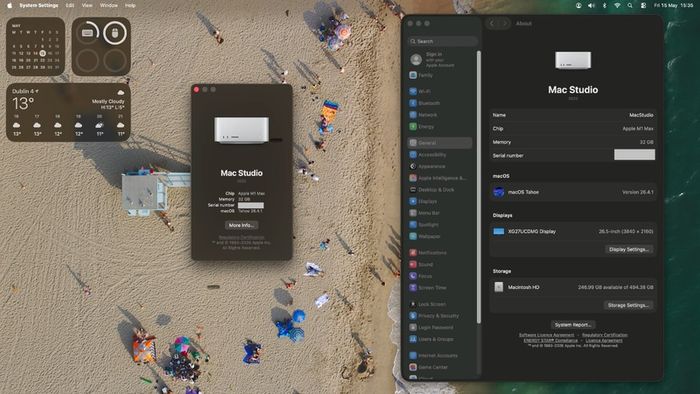Image resolution: width=700 pixels, height=394 pixels.
Task: Click the forward arrow in Settings toolbar
Action: coord(504,23)
